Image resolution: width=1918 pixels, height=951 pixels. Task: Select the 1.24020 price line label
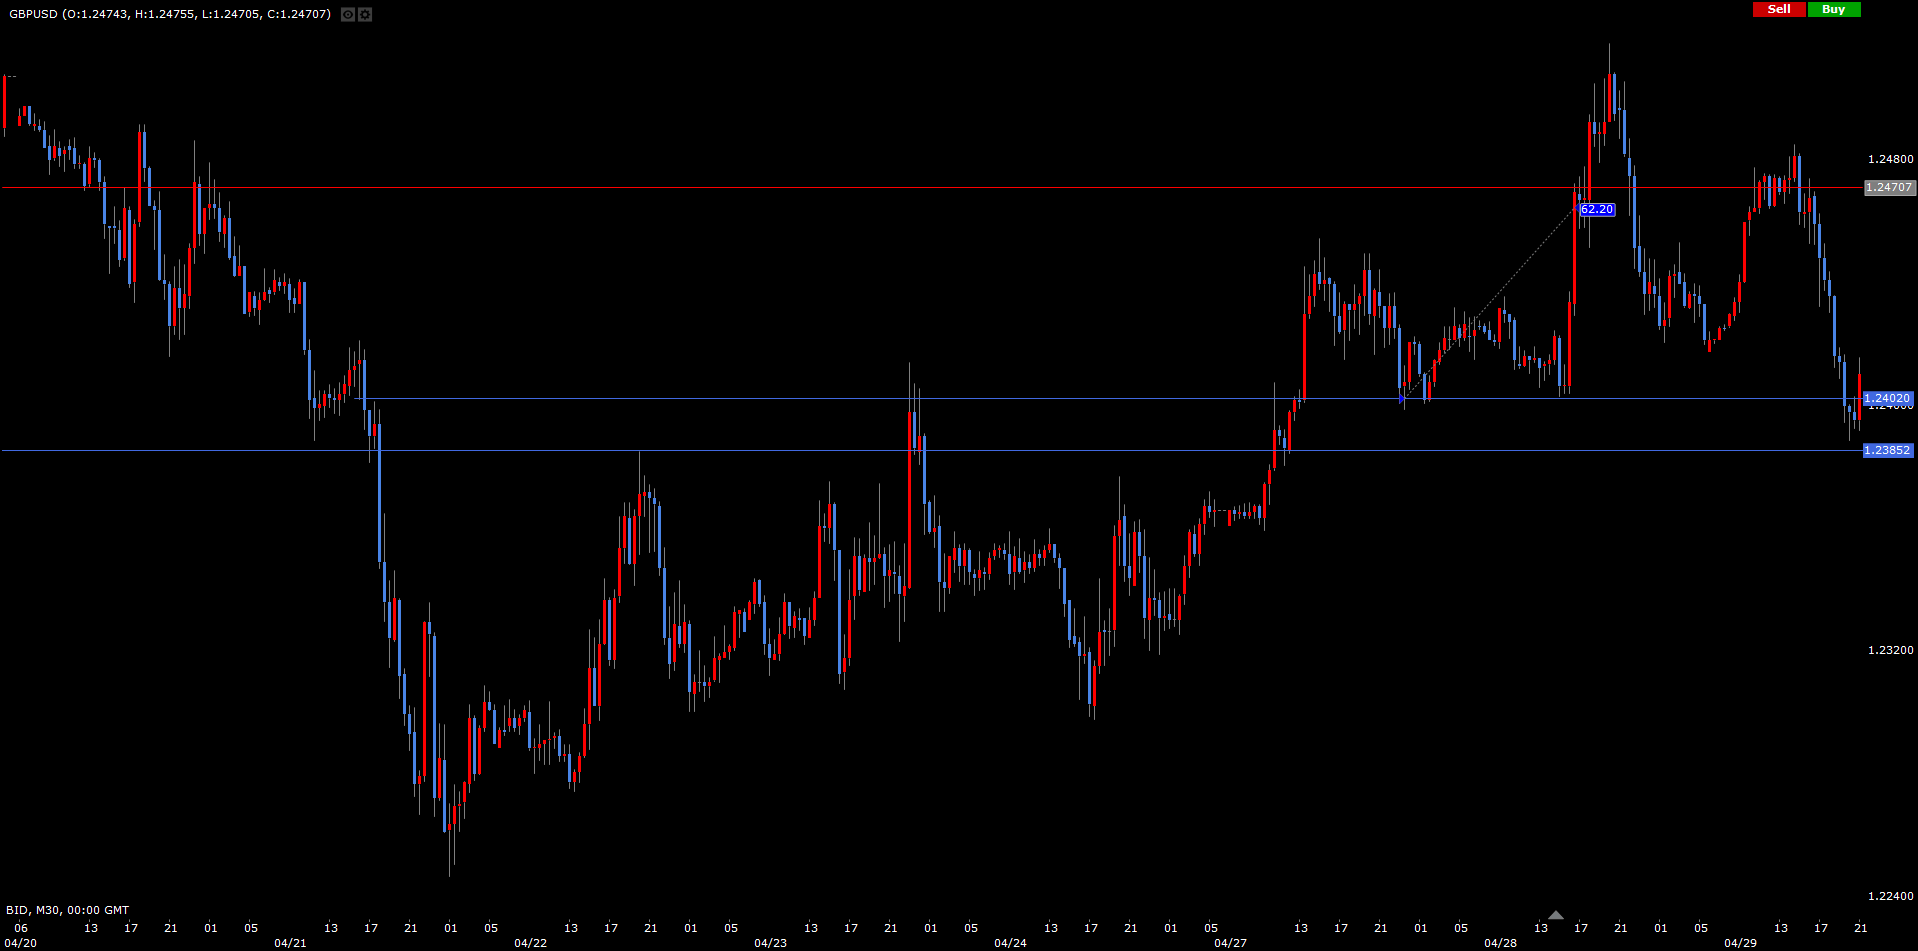[1887, 398]
